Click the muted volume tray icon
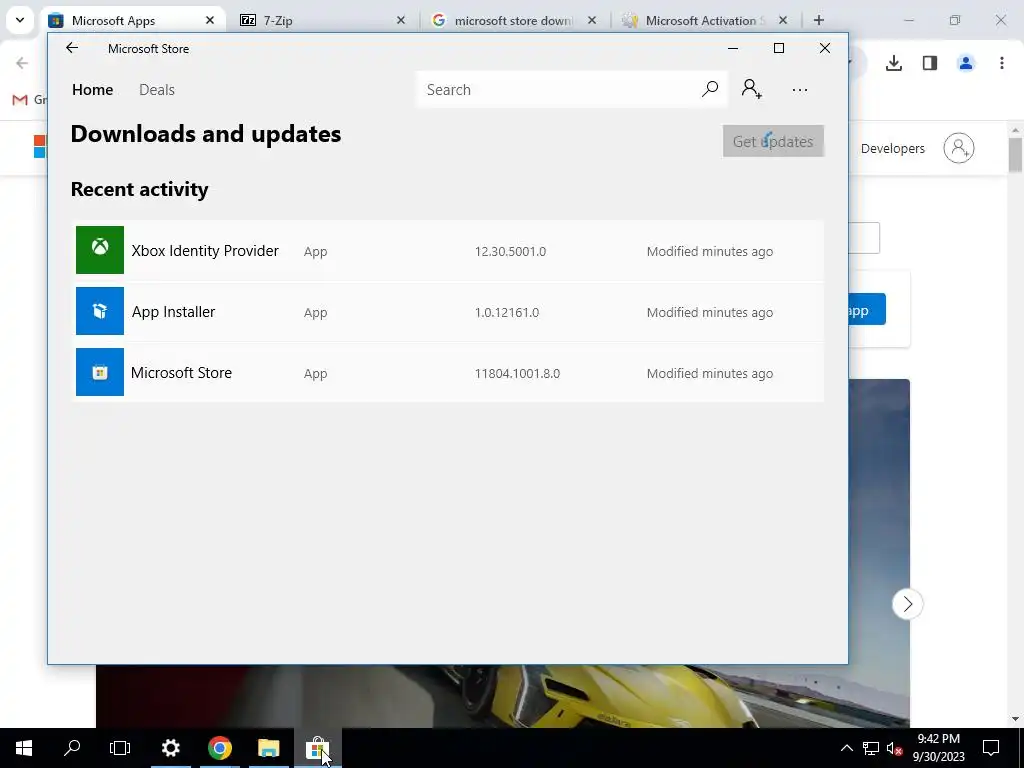 tap(895, 748)
